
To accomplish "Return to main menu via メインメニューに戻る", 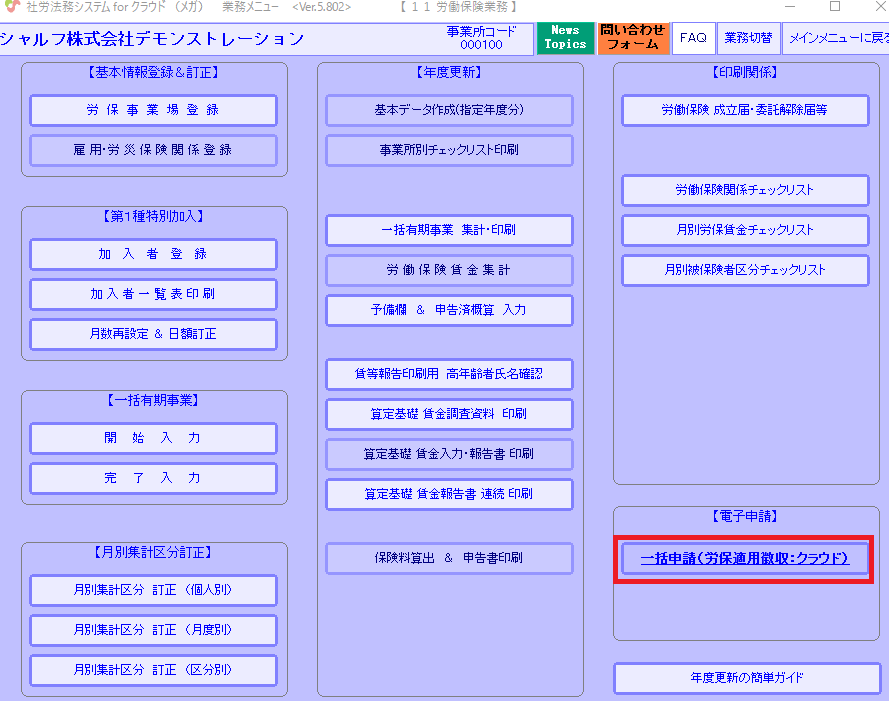I will click(836, 38).
